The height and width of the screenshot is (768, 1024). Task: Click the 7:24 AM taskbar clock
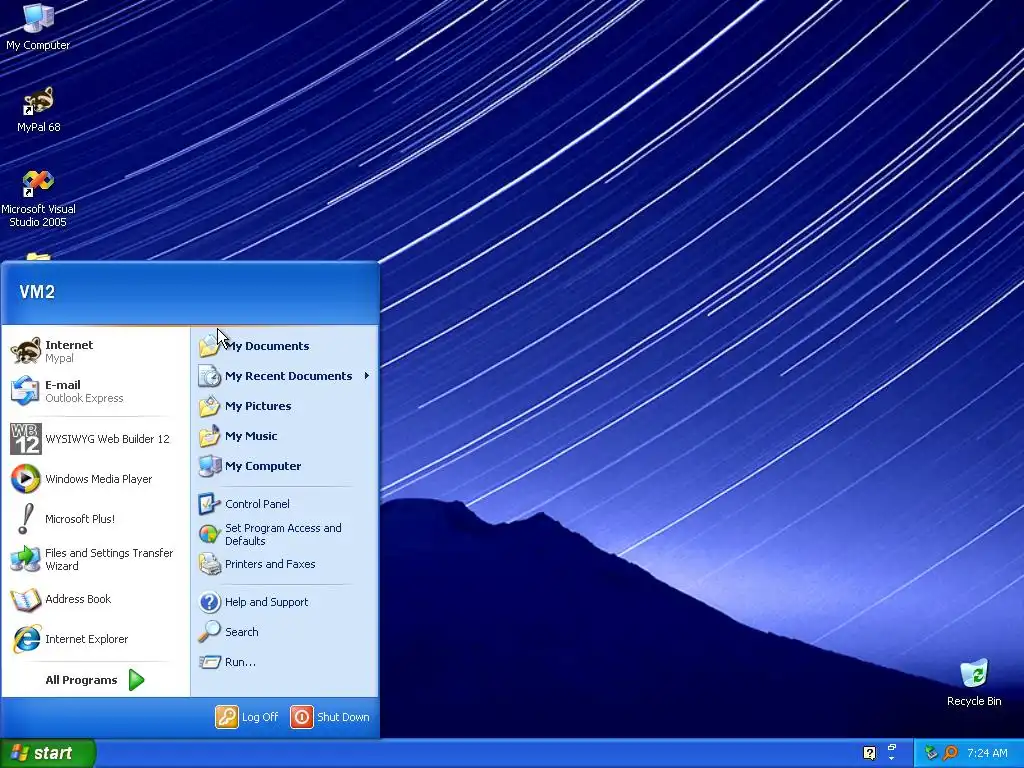click(x=987, y=753)
